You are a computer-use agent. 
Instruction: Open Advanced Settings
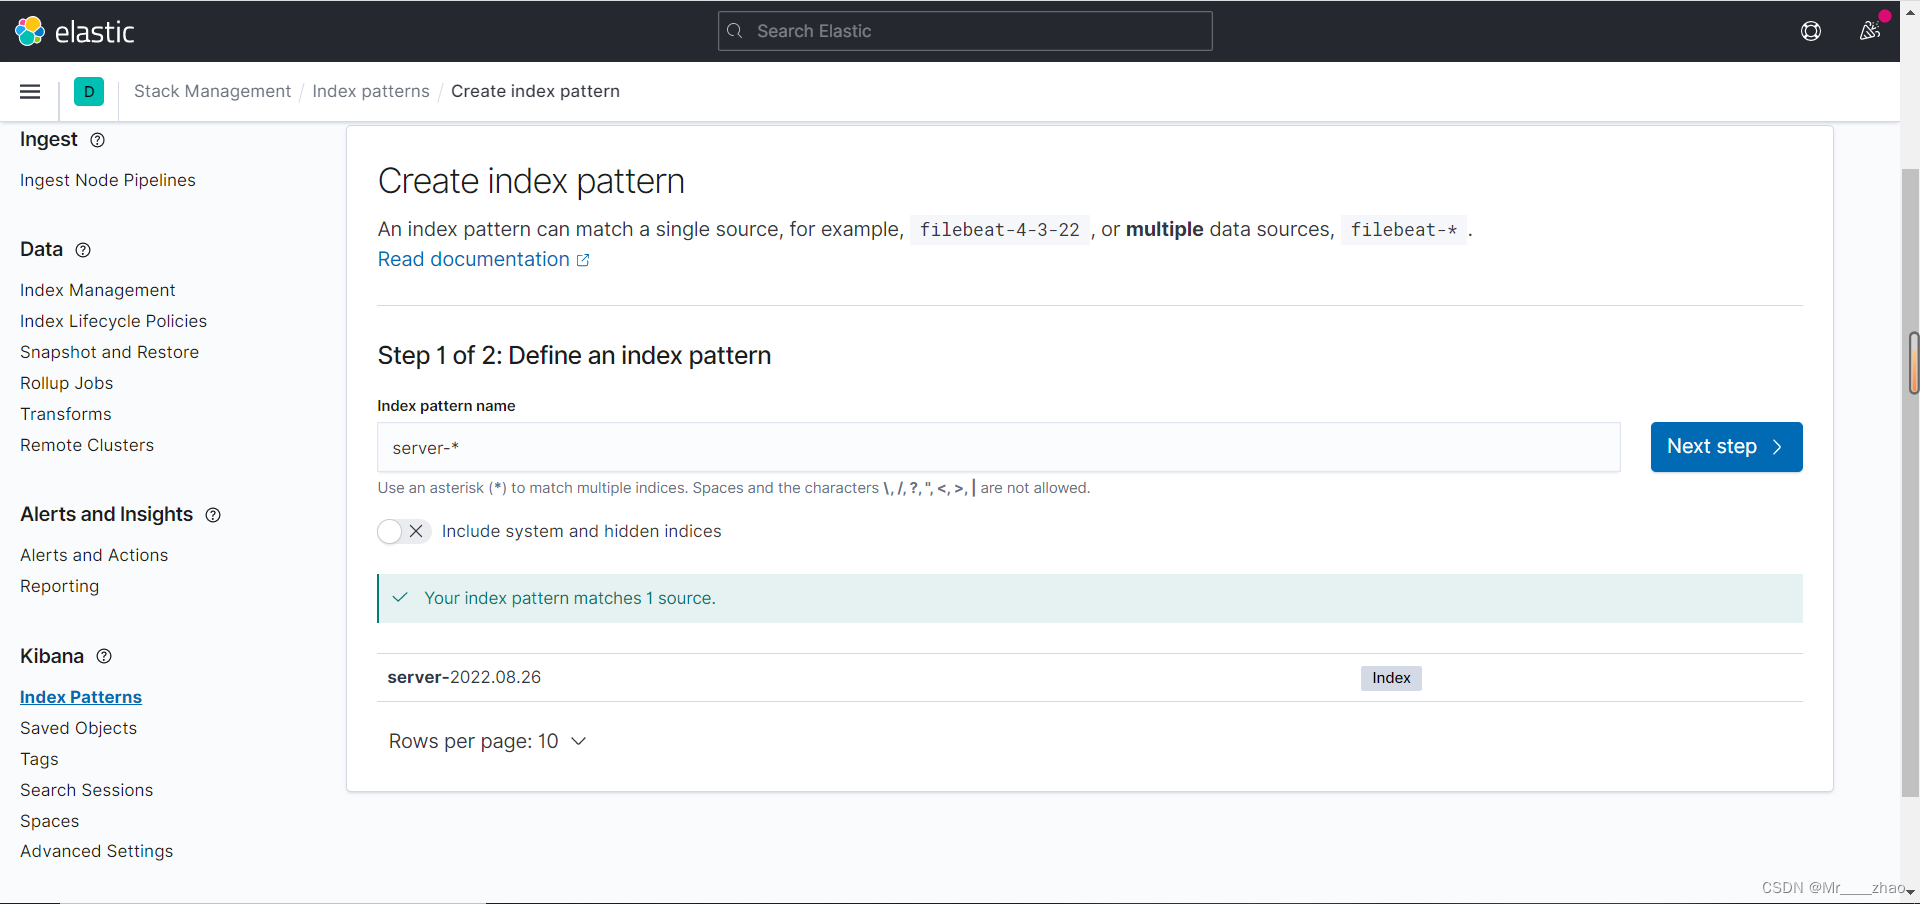[x=96, y=851]
